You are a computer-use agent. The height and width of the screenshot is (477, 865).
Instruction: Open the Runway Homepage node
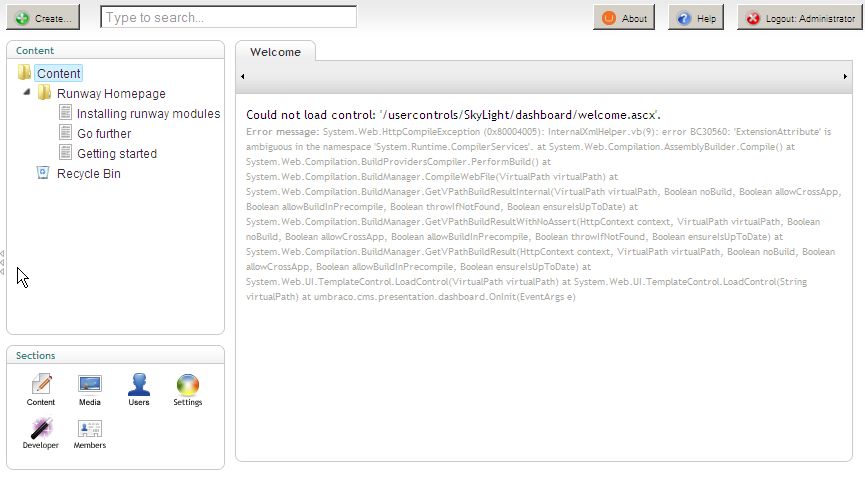pyautogui.click(x=111, y=94)
